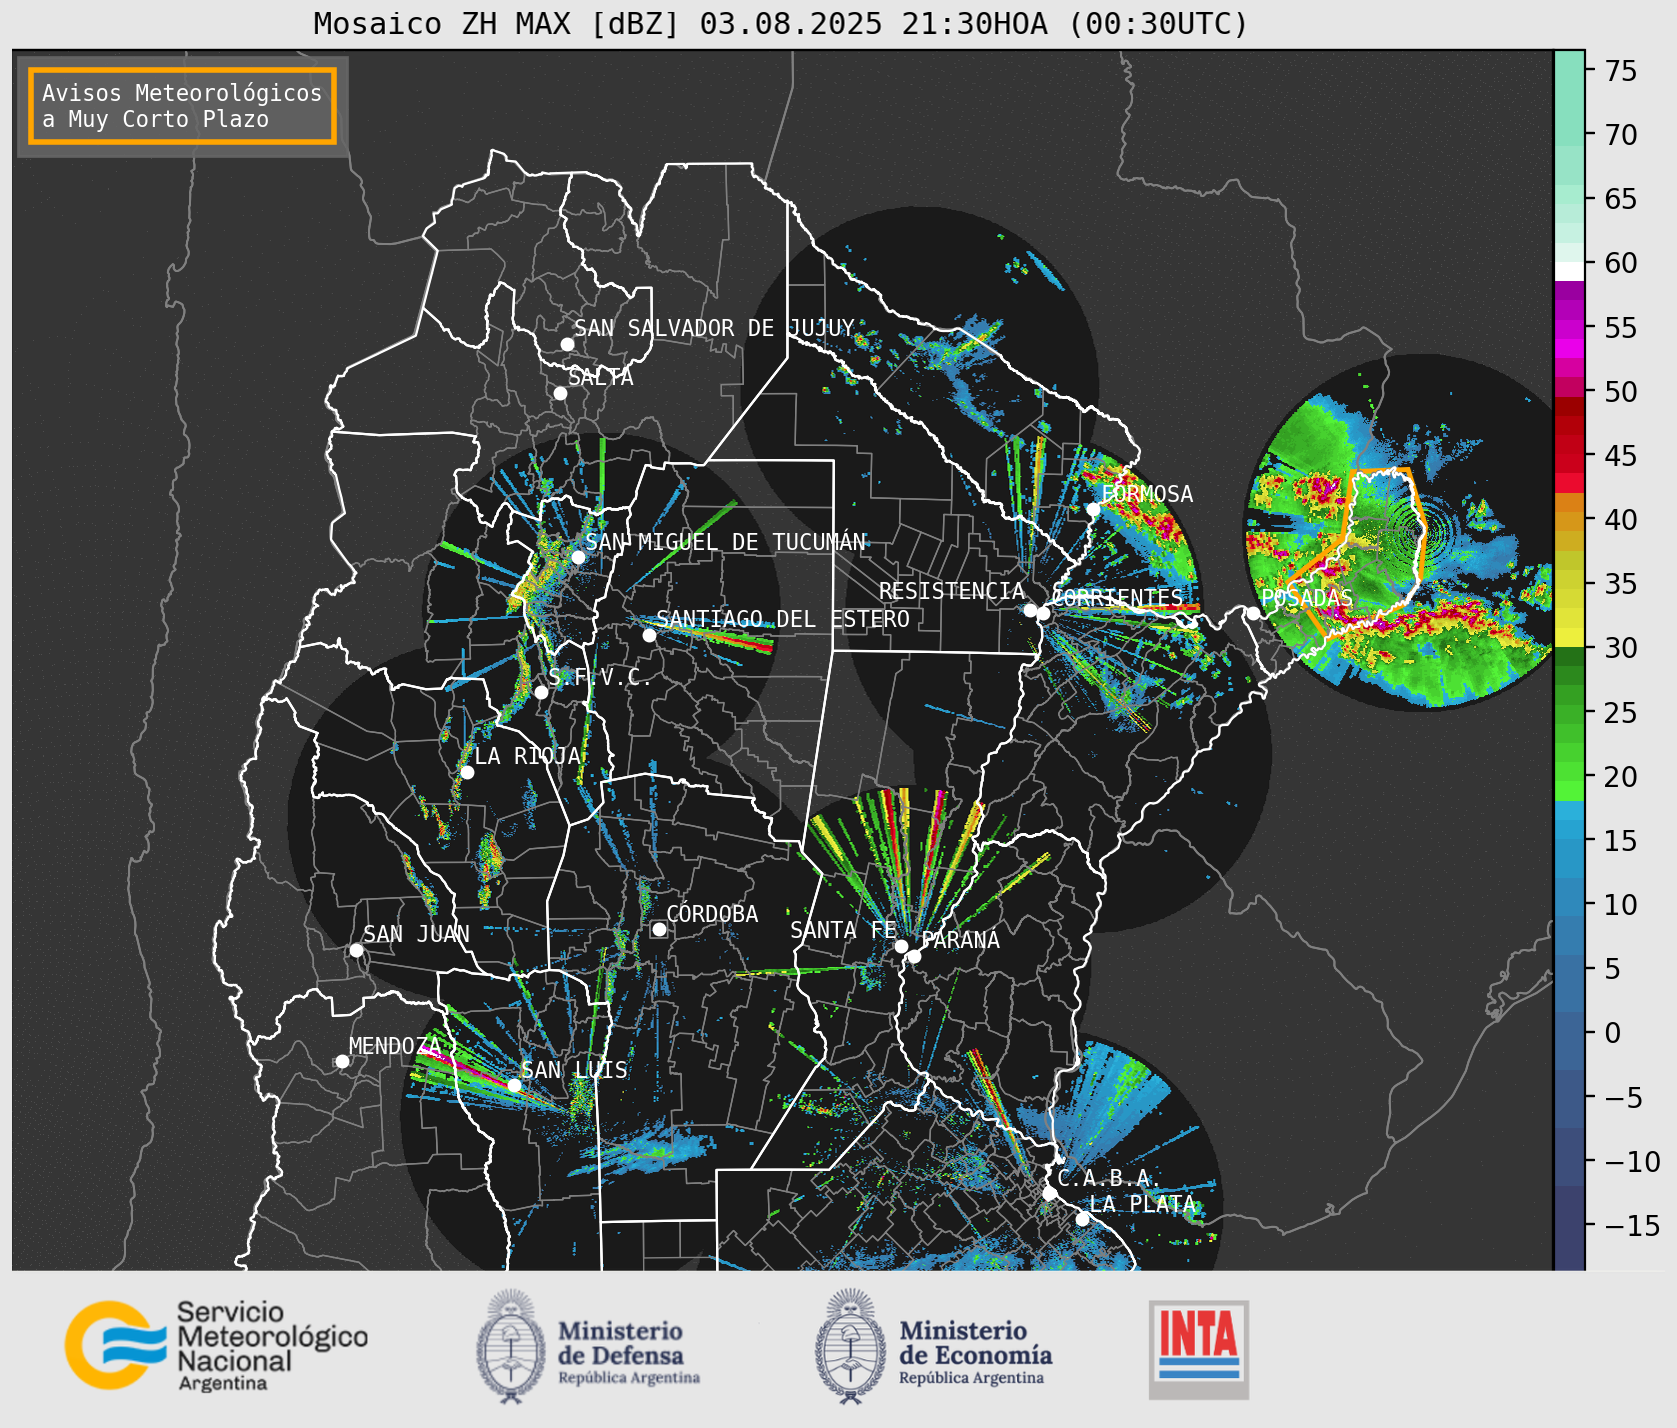Click the yellow 30 dBZ color band

click(1569, 637)
